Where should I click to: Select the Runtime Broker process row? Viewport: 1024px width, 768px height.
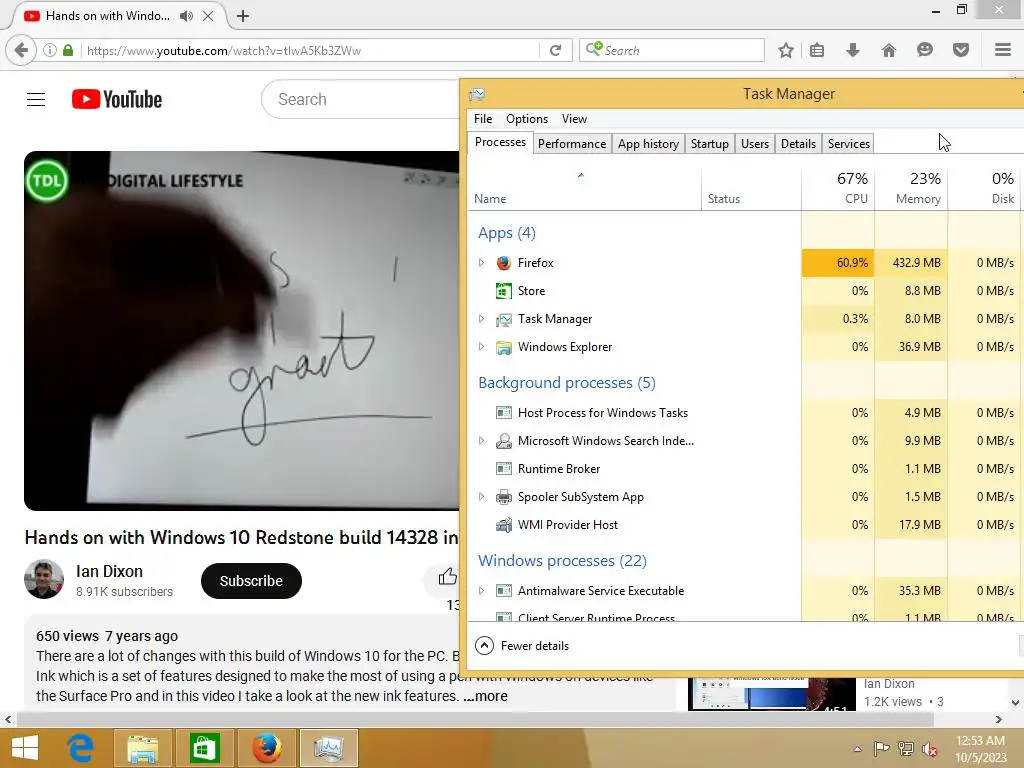pyautogui.click(x=746, y=469)
